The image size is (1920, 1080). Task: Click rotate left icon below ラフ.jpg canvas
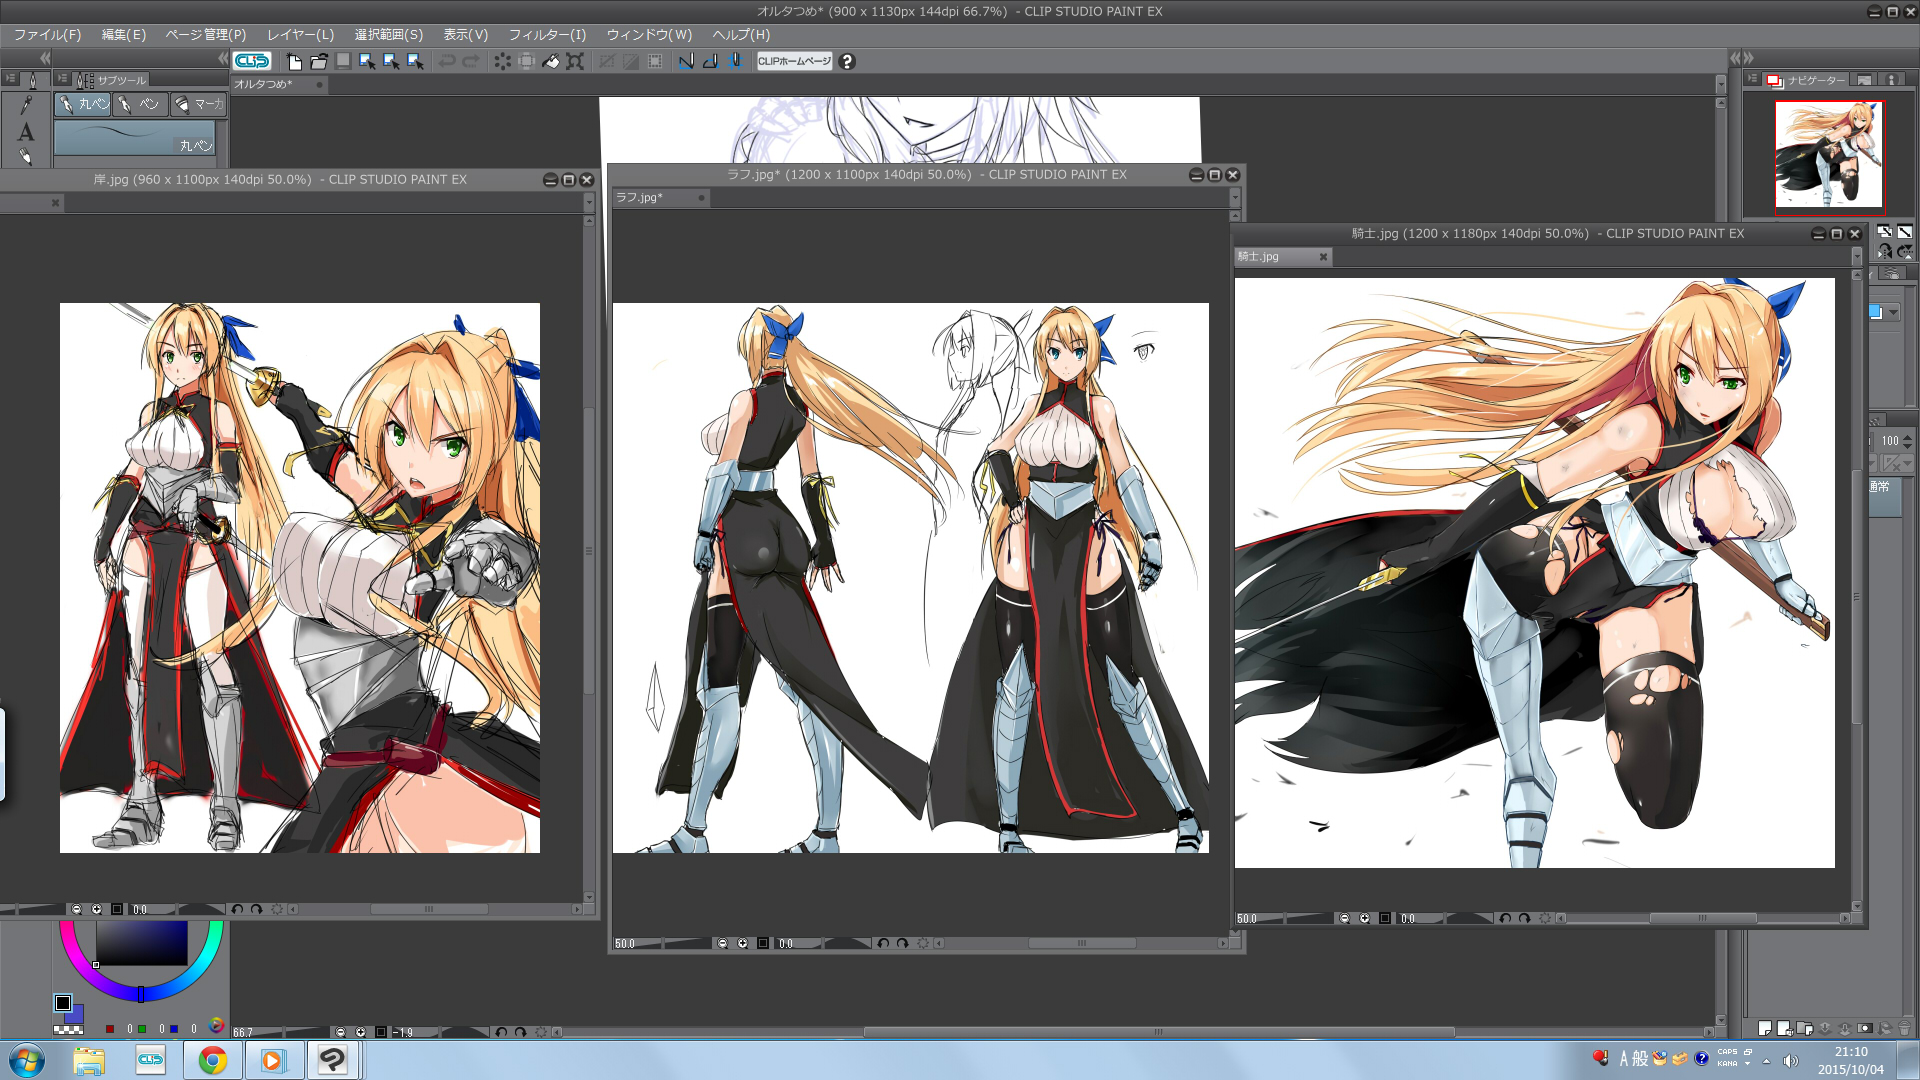(x=882, y=943)
